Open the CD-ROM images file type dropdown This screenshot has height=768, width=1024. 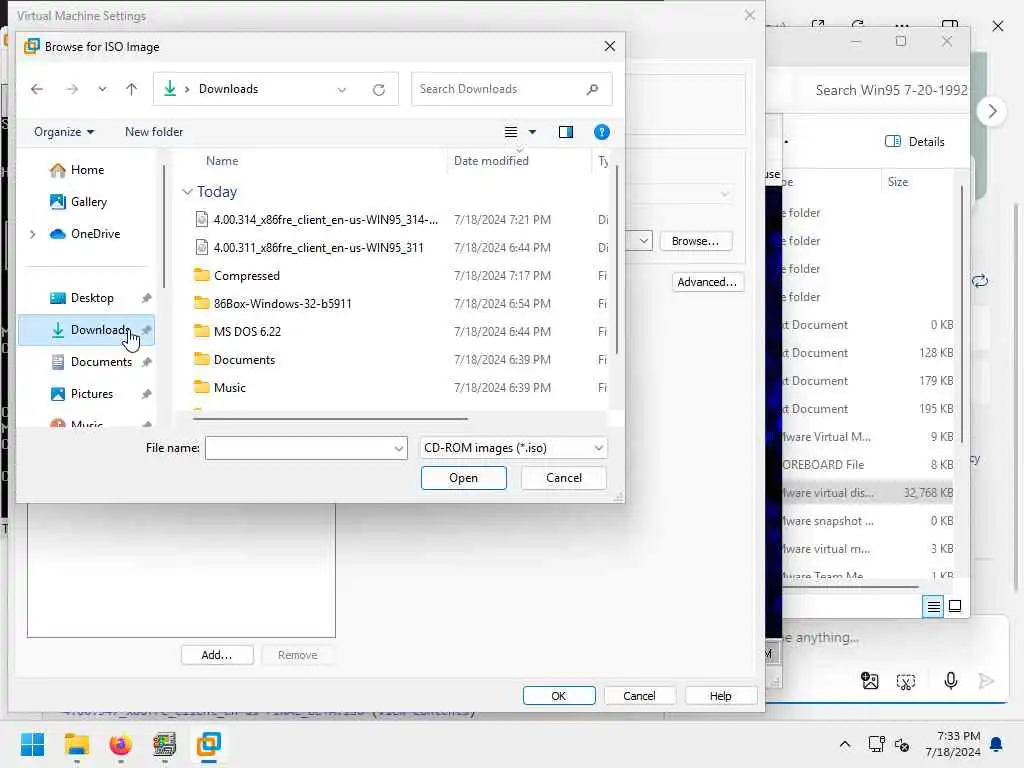click(513, 448)
